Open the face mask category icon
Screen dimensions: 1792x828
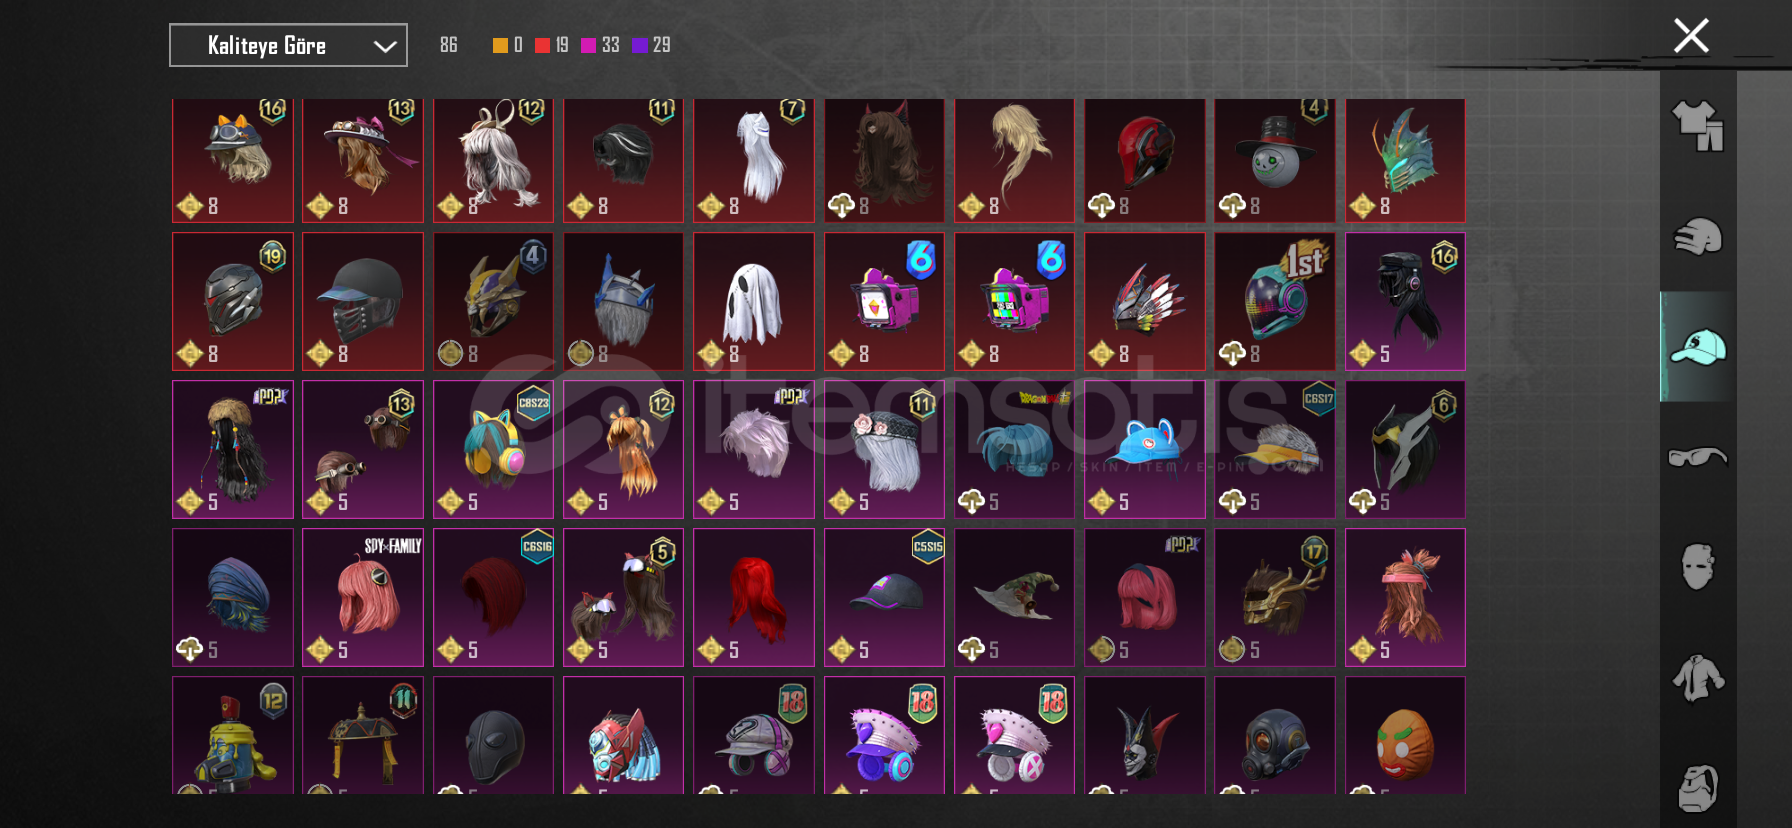(1698, 567)
